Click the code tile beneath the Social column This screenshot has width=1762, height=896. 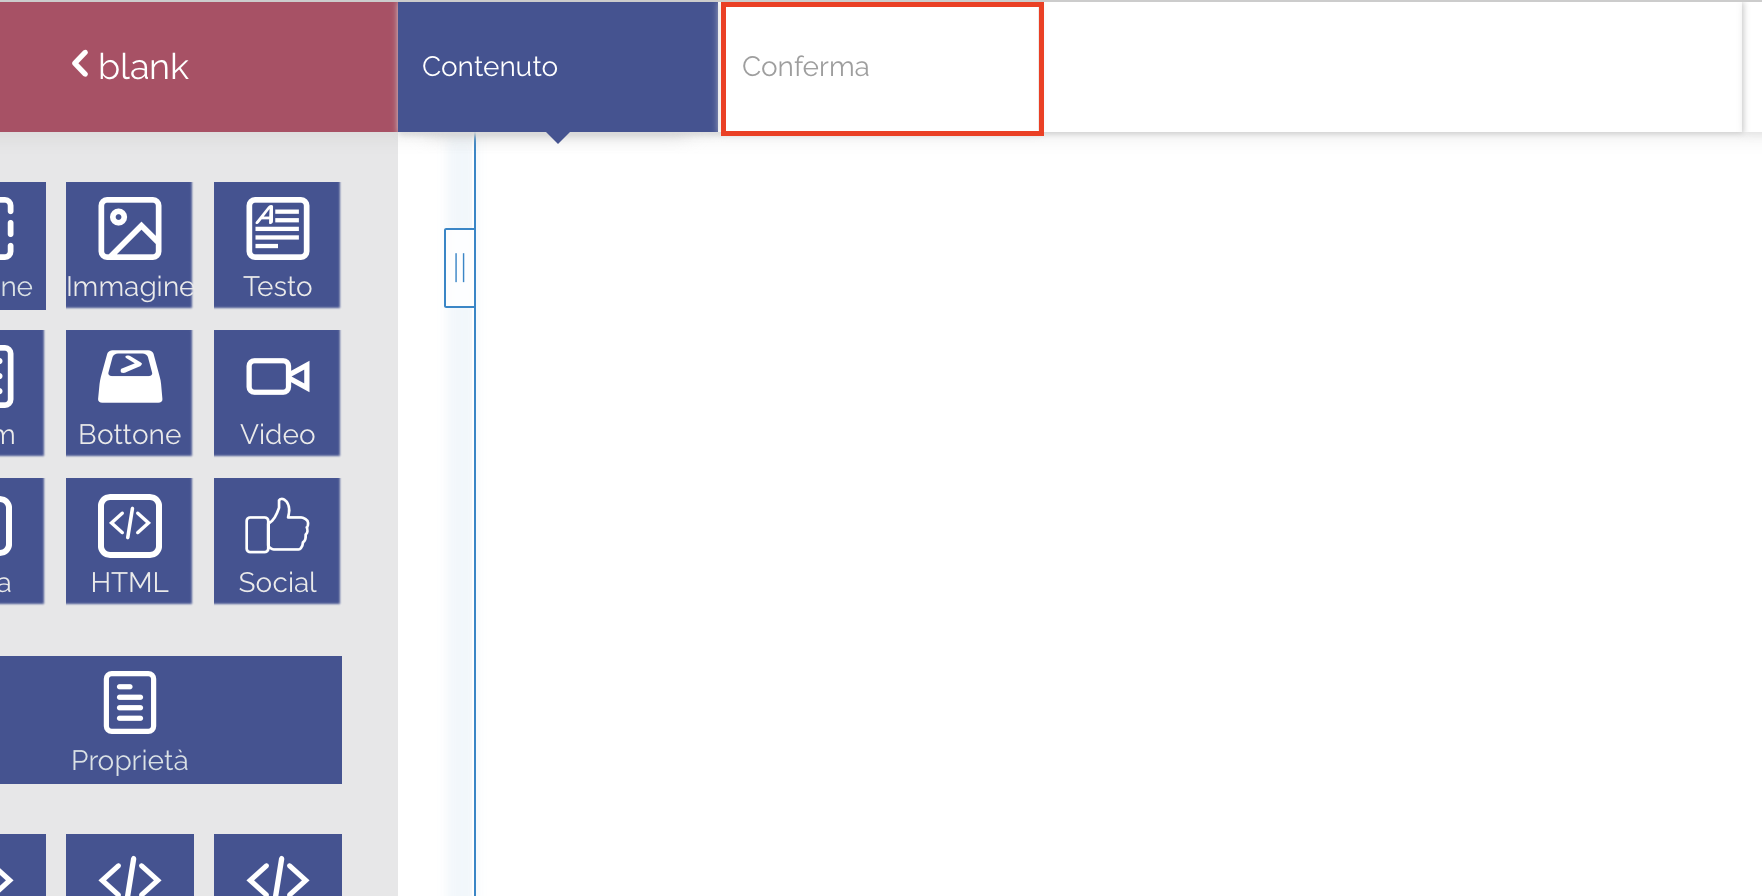277,868
